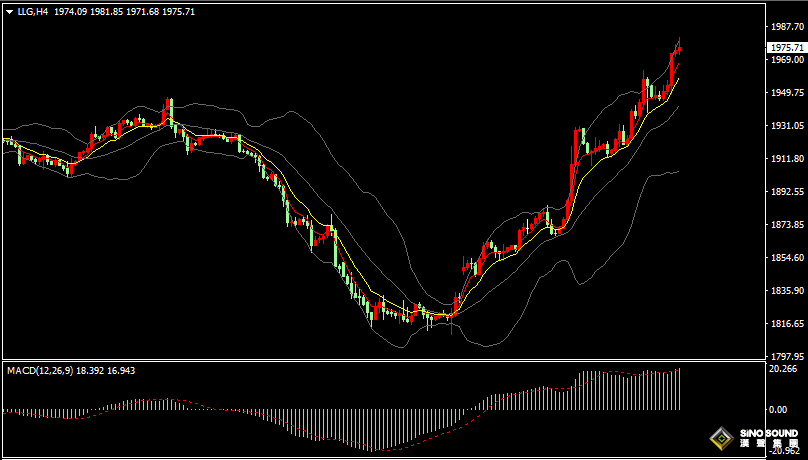The width and height of the screenshot is (808, 460).
Task: Click the current price tag 1975.71
Action: (x=786, y=48)
